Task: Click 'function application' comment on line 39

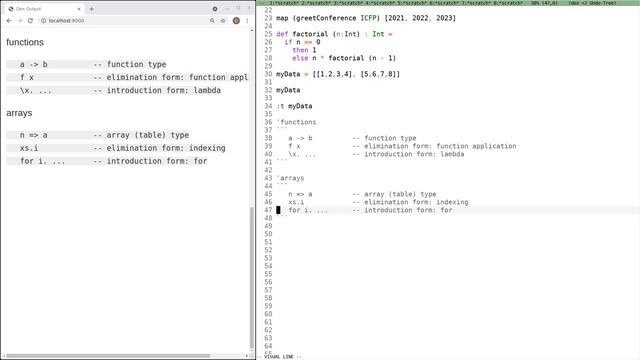Action: pyautogui.click(x=476, y=146)
